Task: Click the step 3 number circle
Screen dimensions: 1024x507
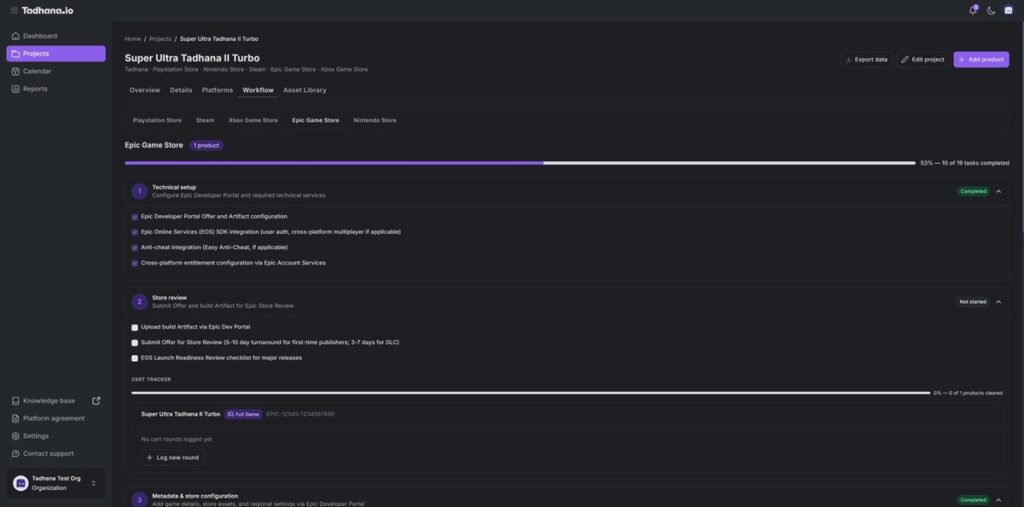Action: pos(139,500)
